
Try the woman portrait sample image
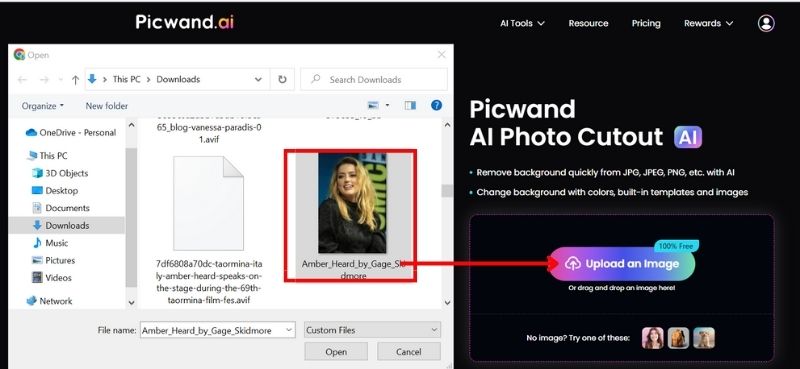pos(653,338)
